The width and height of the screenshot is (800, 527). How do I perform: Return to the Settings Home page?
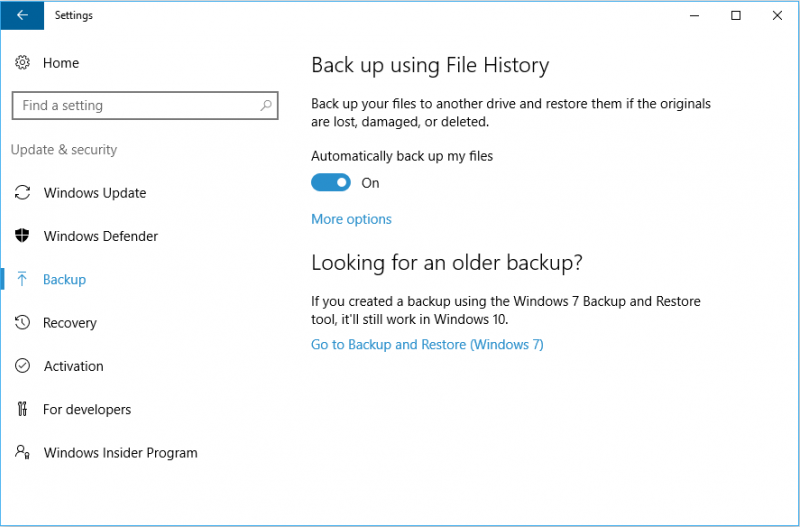(61, 63)
